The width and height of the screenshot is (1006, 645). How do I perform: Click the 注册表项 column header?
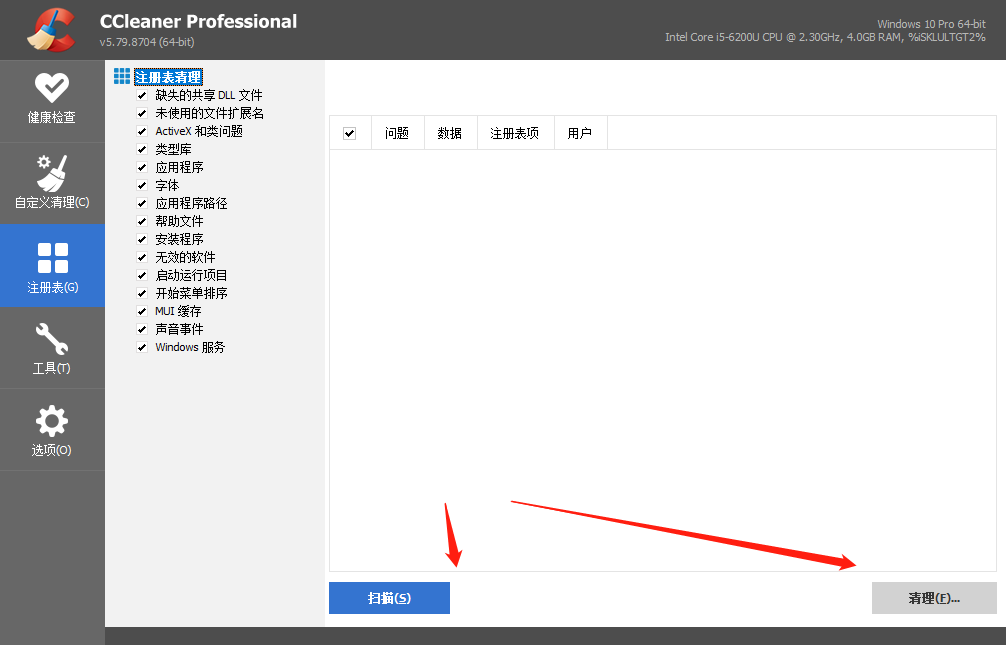515,133
